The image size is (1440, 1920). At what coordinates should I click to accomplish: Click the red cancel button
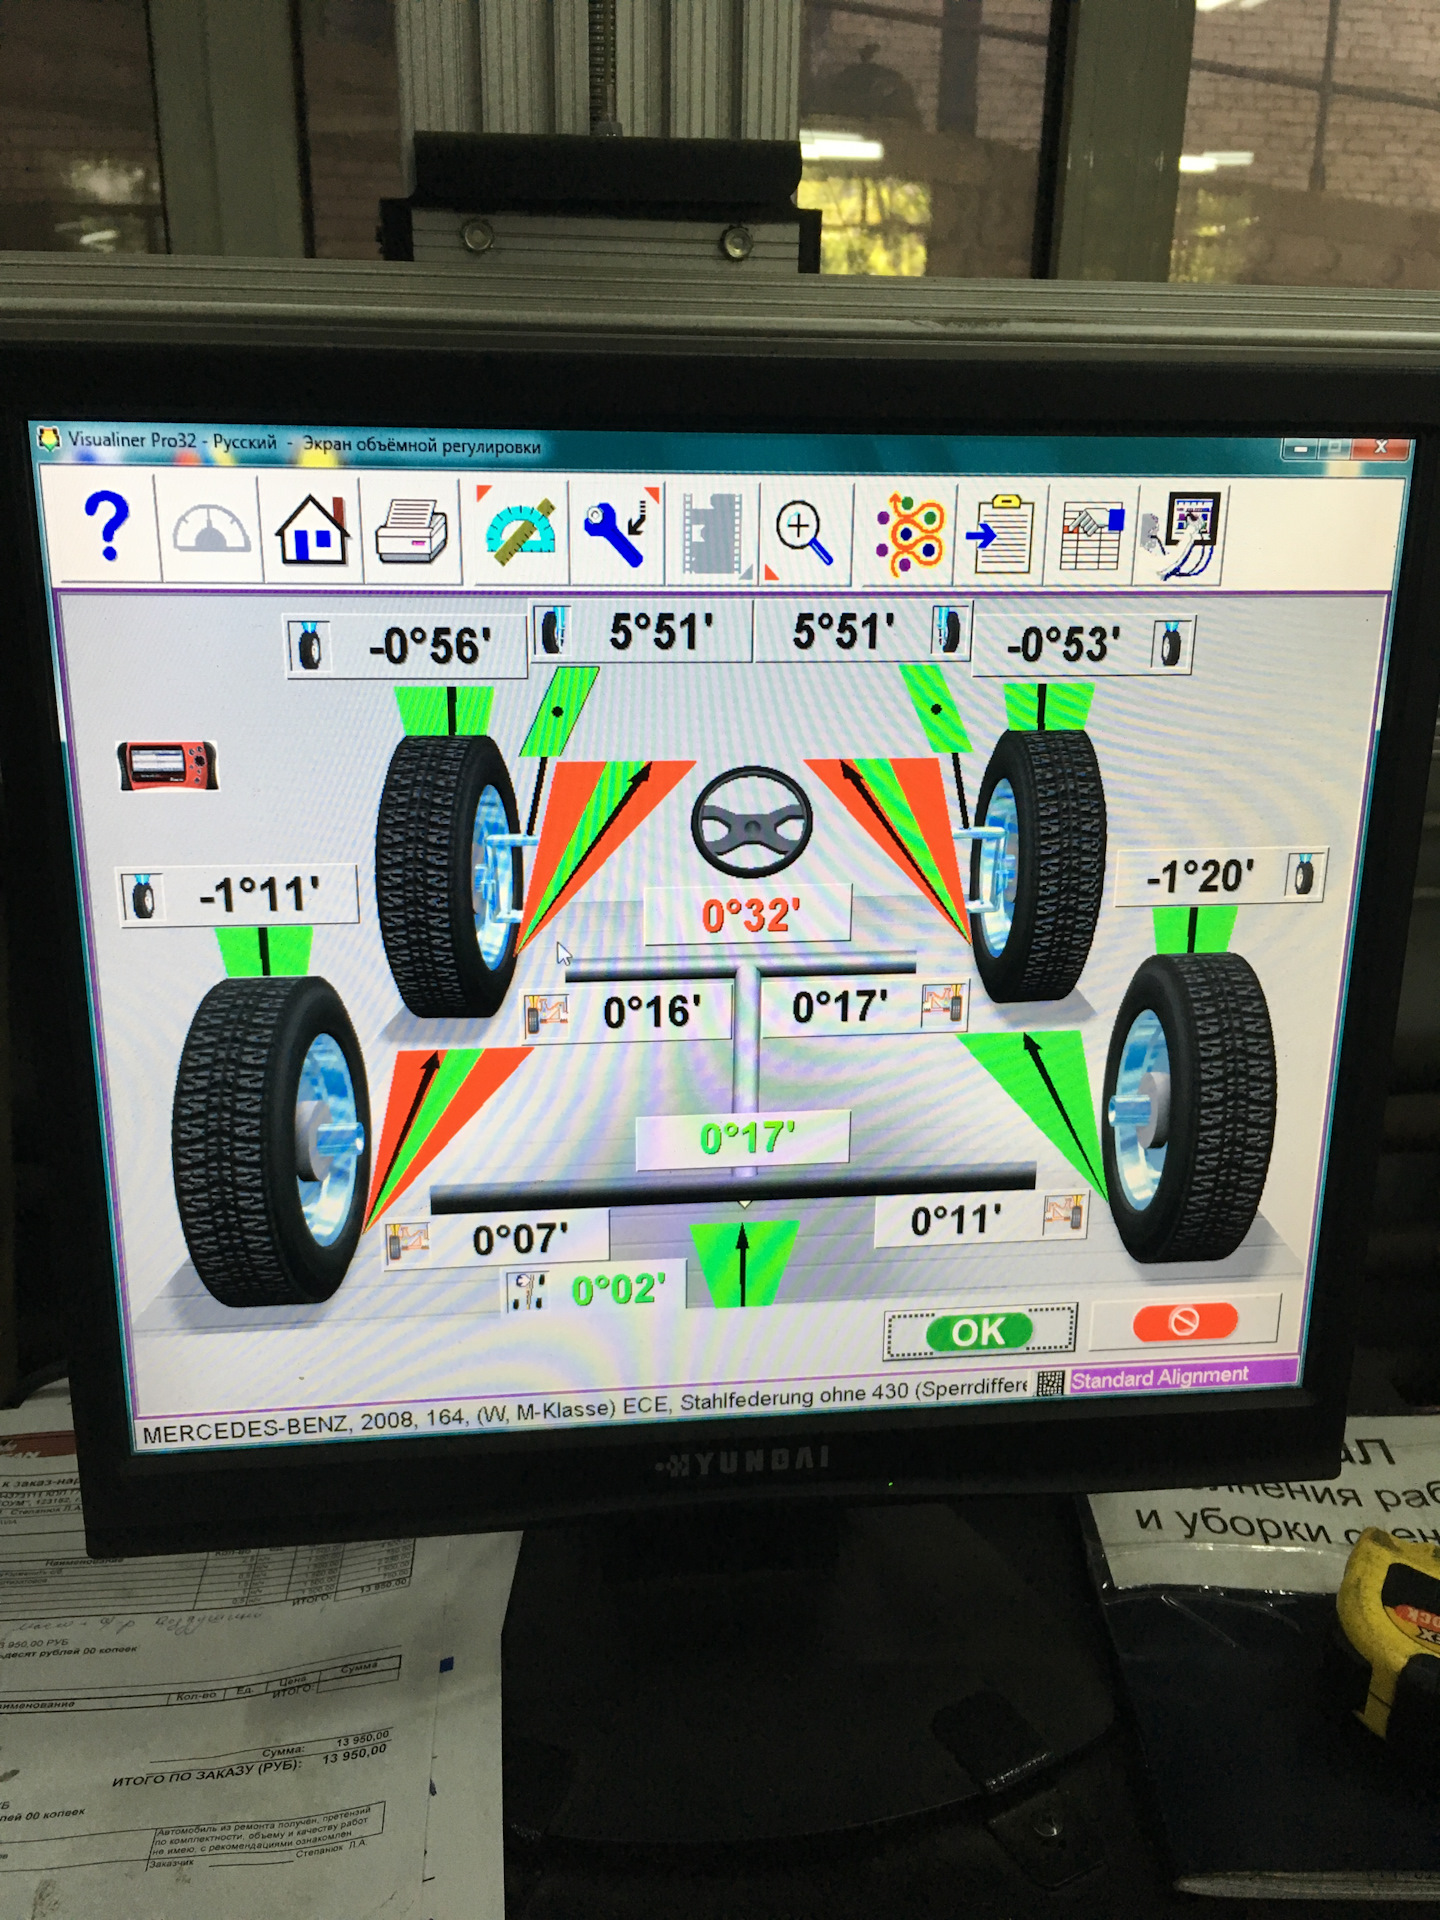[1184, 1320]
